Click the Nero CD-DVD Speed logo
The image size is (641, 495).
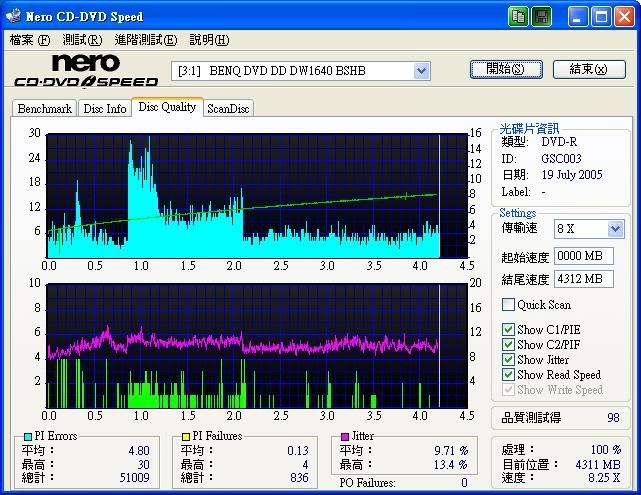coord(86,71)
